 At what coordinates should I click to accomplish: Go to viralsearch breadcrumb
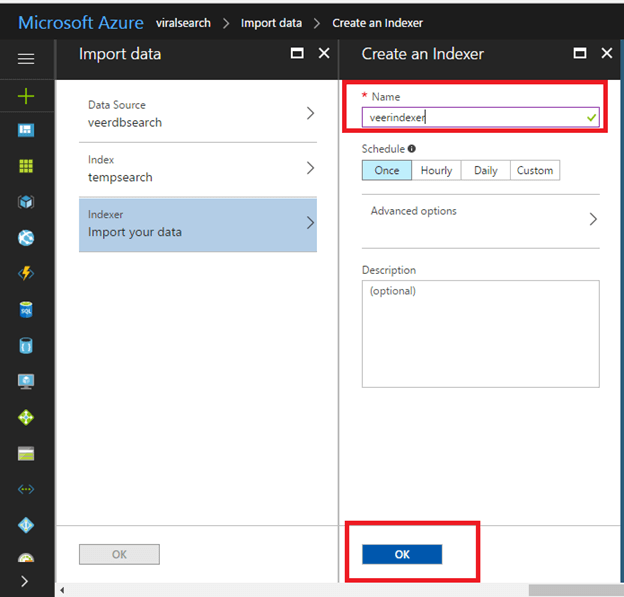tap(183, 23)
